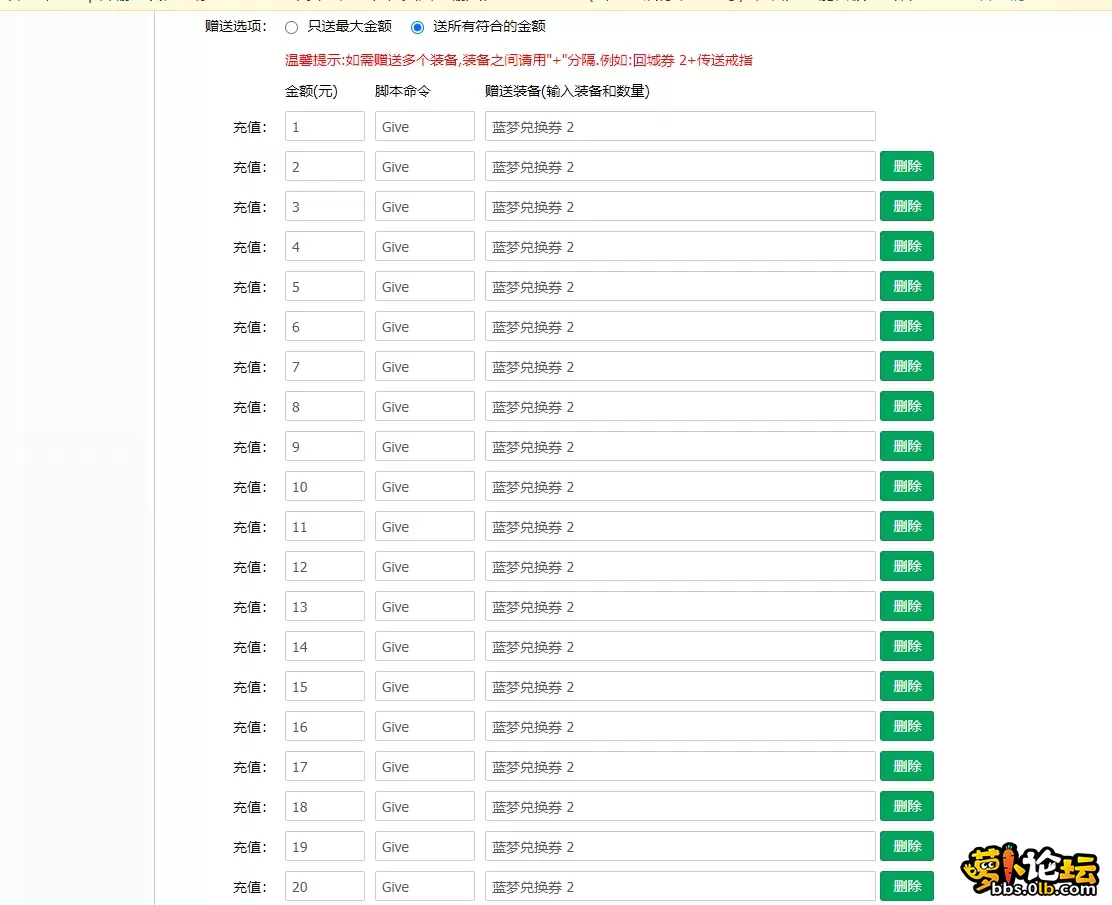Click the amount field containing 10
The width and height of the screenshot is (1112, 905).
(325, 487)
